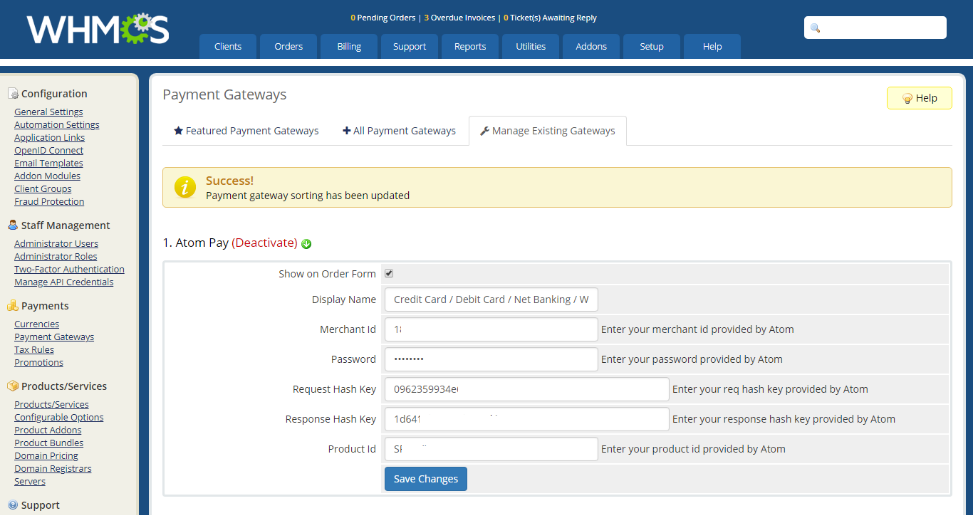The image size is (973, 515).
Task: Click the Product Id input field
Action: click(x=491, y=449)
